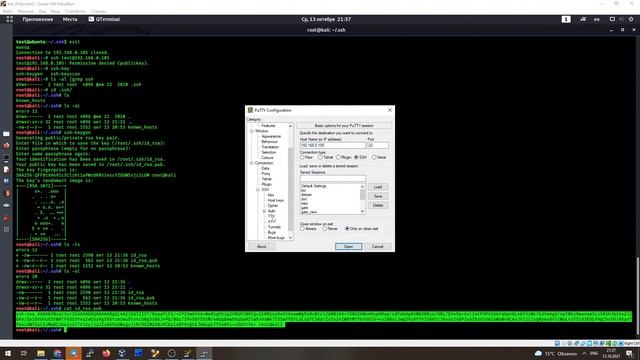Open File Explorer from the taskbar
640x360 pixels.
pos(41,353)
